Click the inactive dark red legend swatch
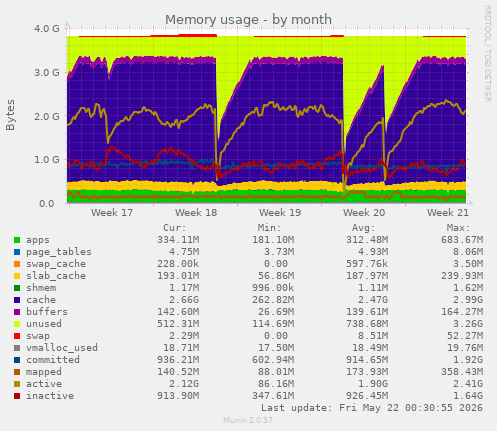 [17, 396]
